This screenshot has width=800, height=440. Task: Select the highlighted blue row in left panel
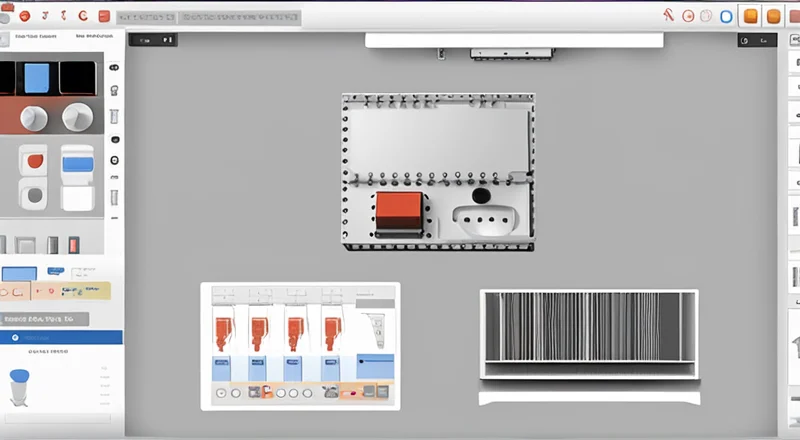[61, 338]
